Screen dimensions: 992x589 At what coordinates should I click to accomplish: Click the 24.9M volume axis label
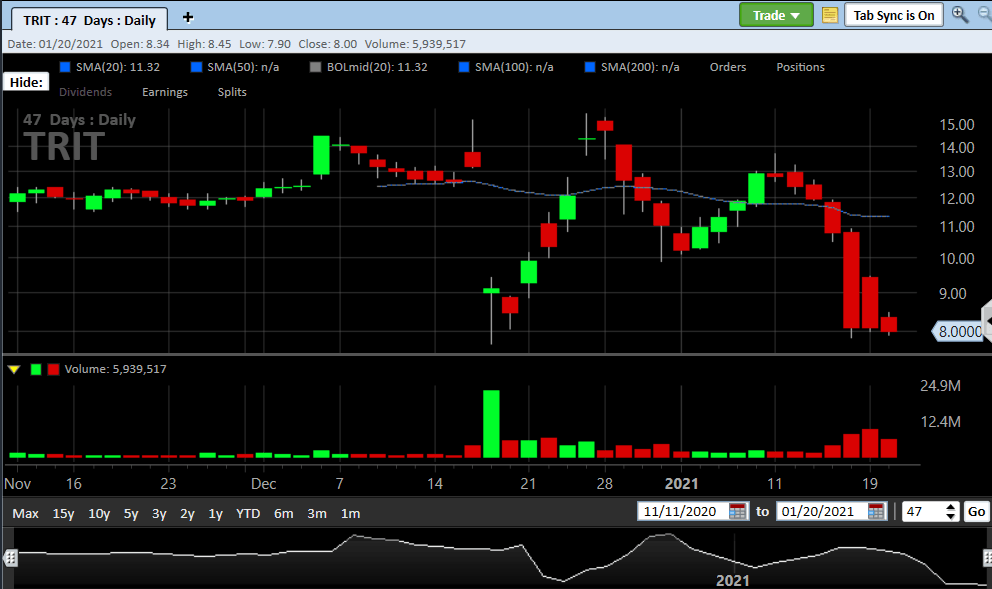pyautogui.click(x=940, y=386)
